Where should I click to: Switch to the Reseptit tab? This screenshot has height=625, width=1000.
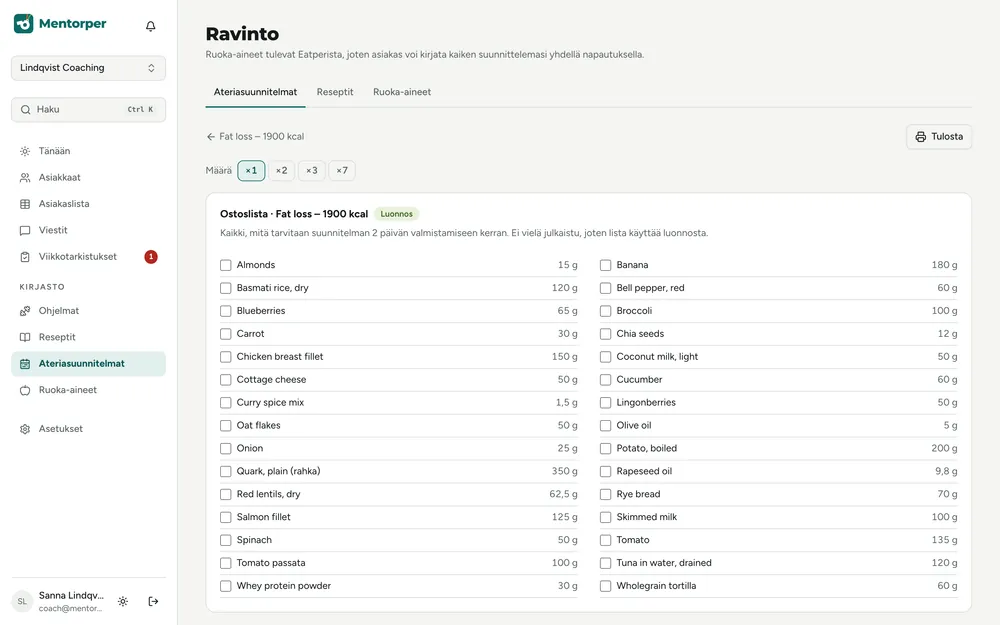(x=335, y=92)
